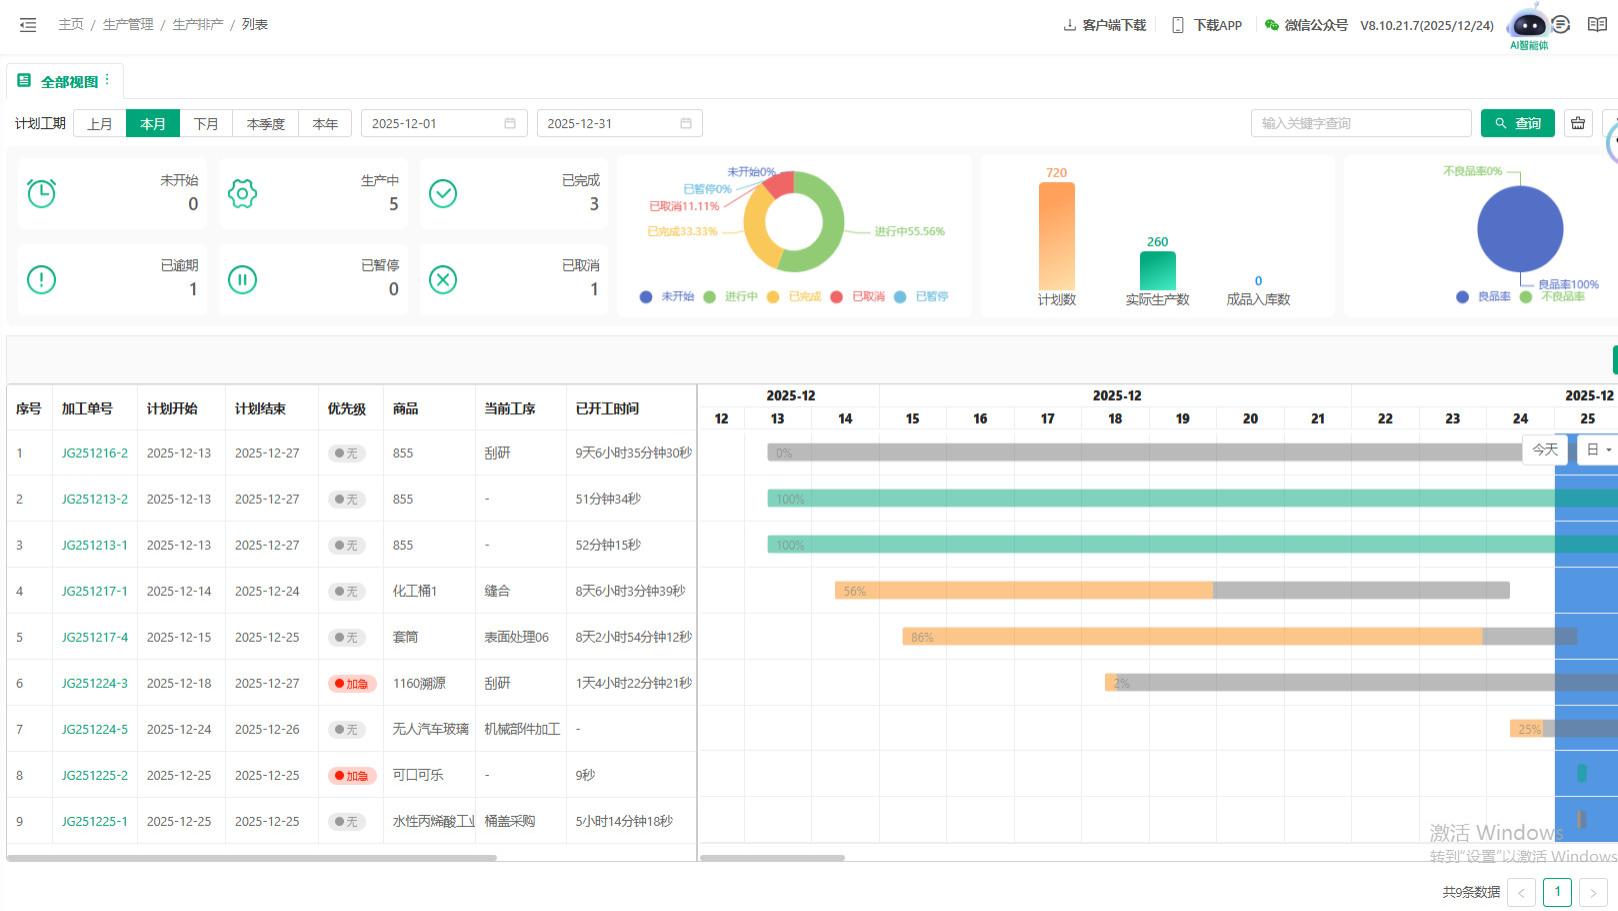The width and height of the screenshot is (1618, 911).
Task: Click the toolbox icon beside search button
Action: point(1578,123)
